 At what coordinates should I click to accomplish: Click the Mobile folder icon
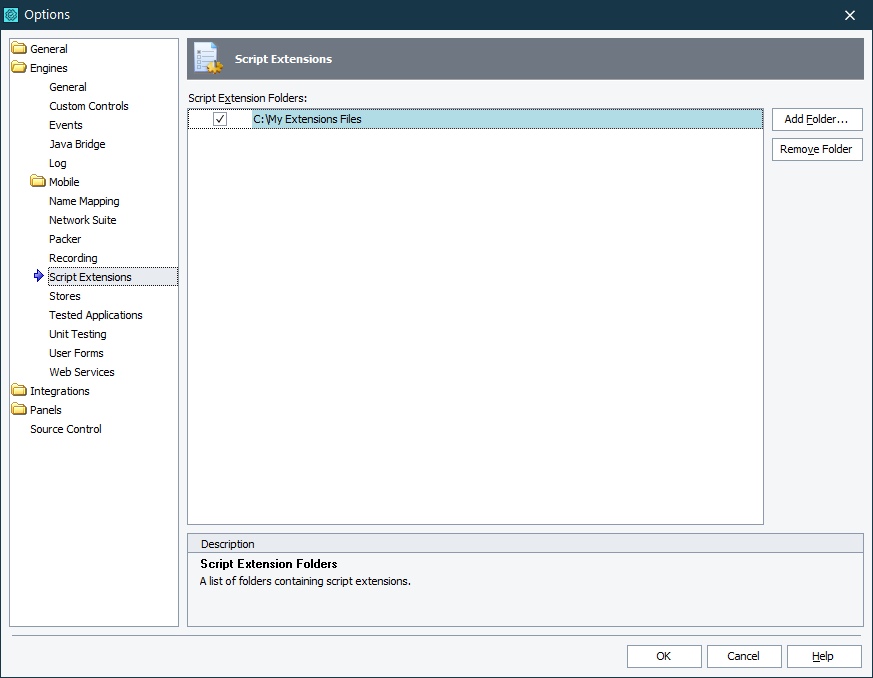[38, 182]
